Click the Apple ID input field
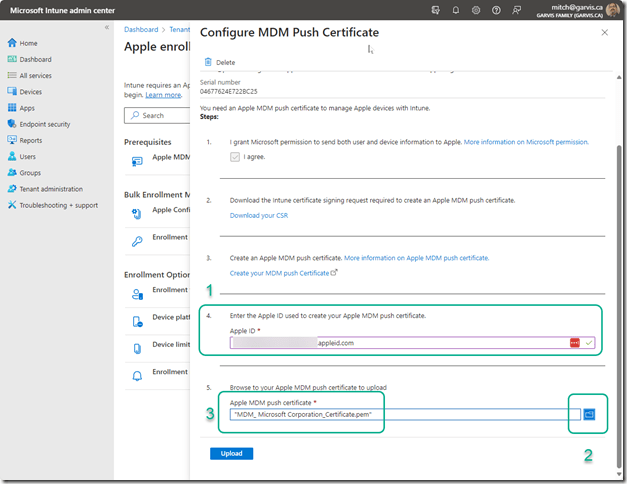This screenshot has height=484, width=627. [x=400, y=342]
